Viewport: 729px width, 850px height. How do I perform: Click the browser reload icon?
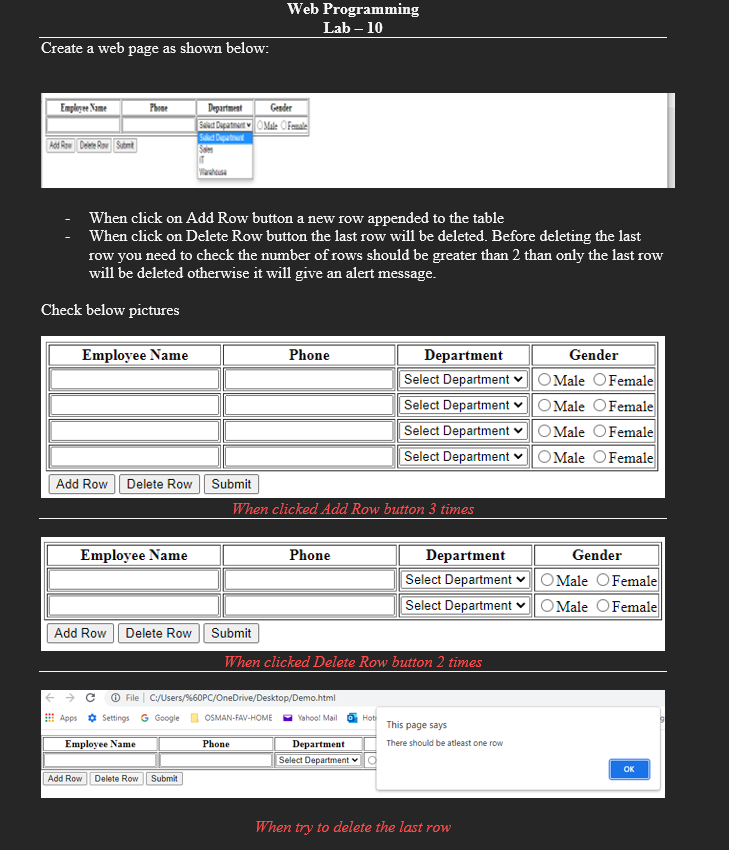point(91,698)
